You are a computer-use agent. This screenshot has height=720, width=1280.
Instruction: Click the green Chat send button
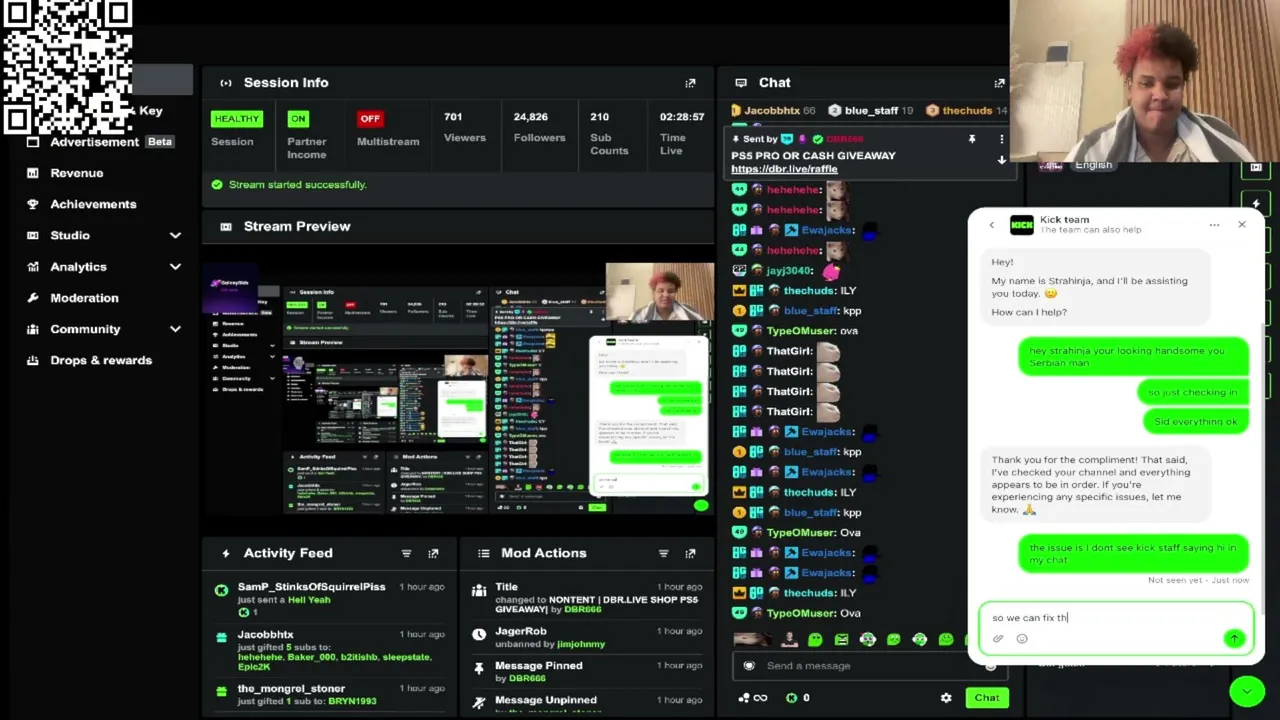[x=987, y=698]
